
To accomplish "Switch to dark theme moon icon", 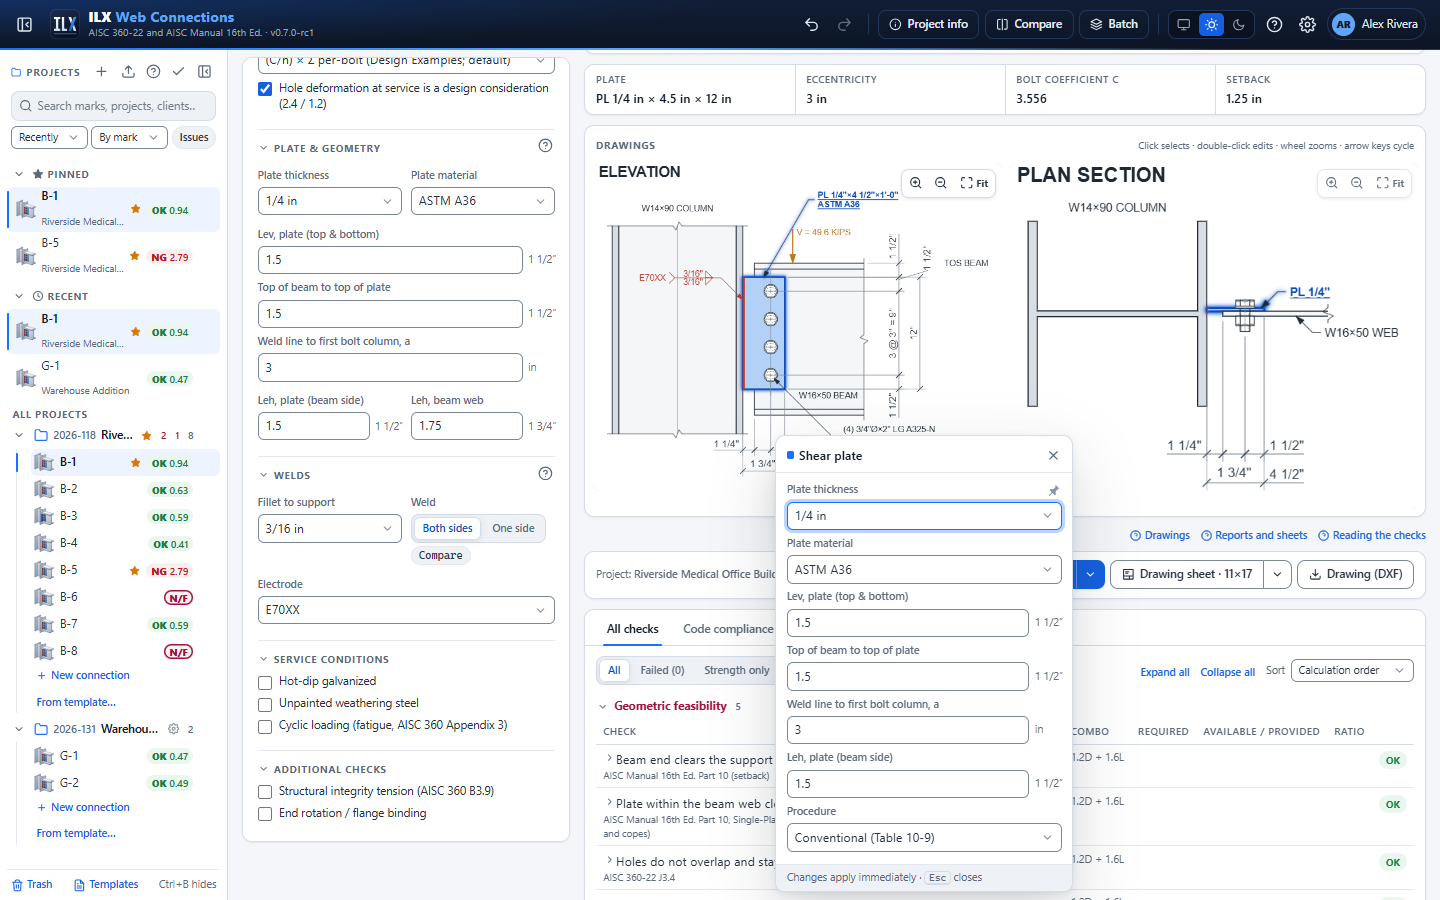I will coord(1239,24).
